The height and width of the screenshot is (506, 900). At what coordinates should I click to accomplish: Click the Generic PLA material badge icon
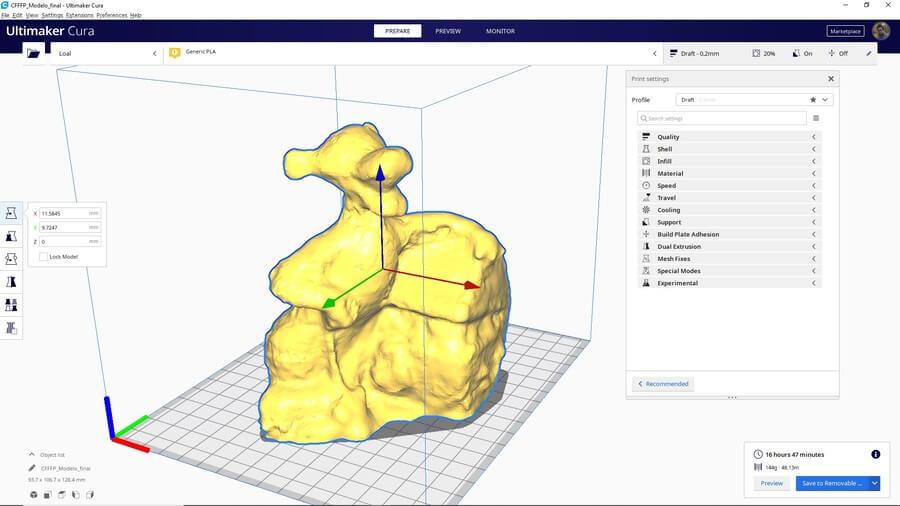174,53
